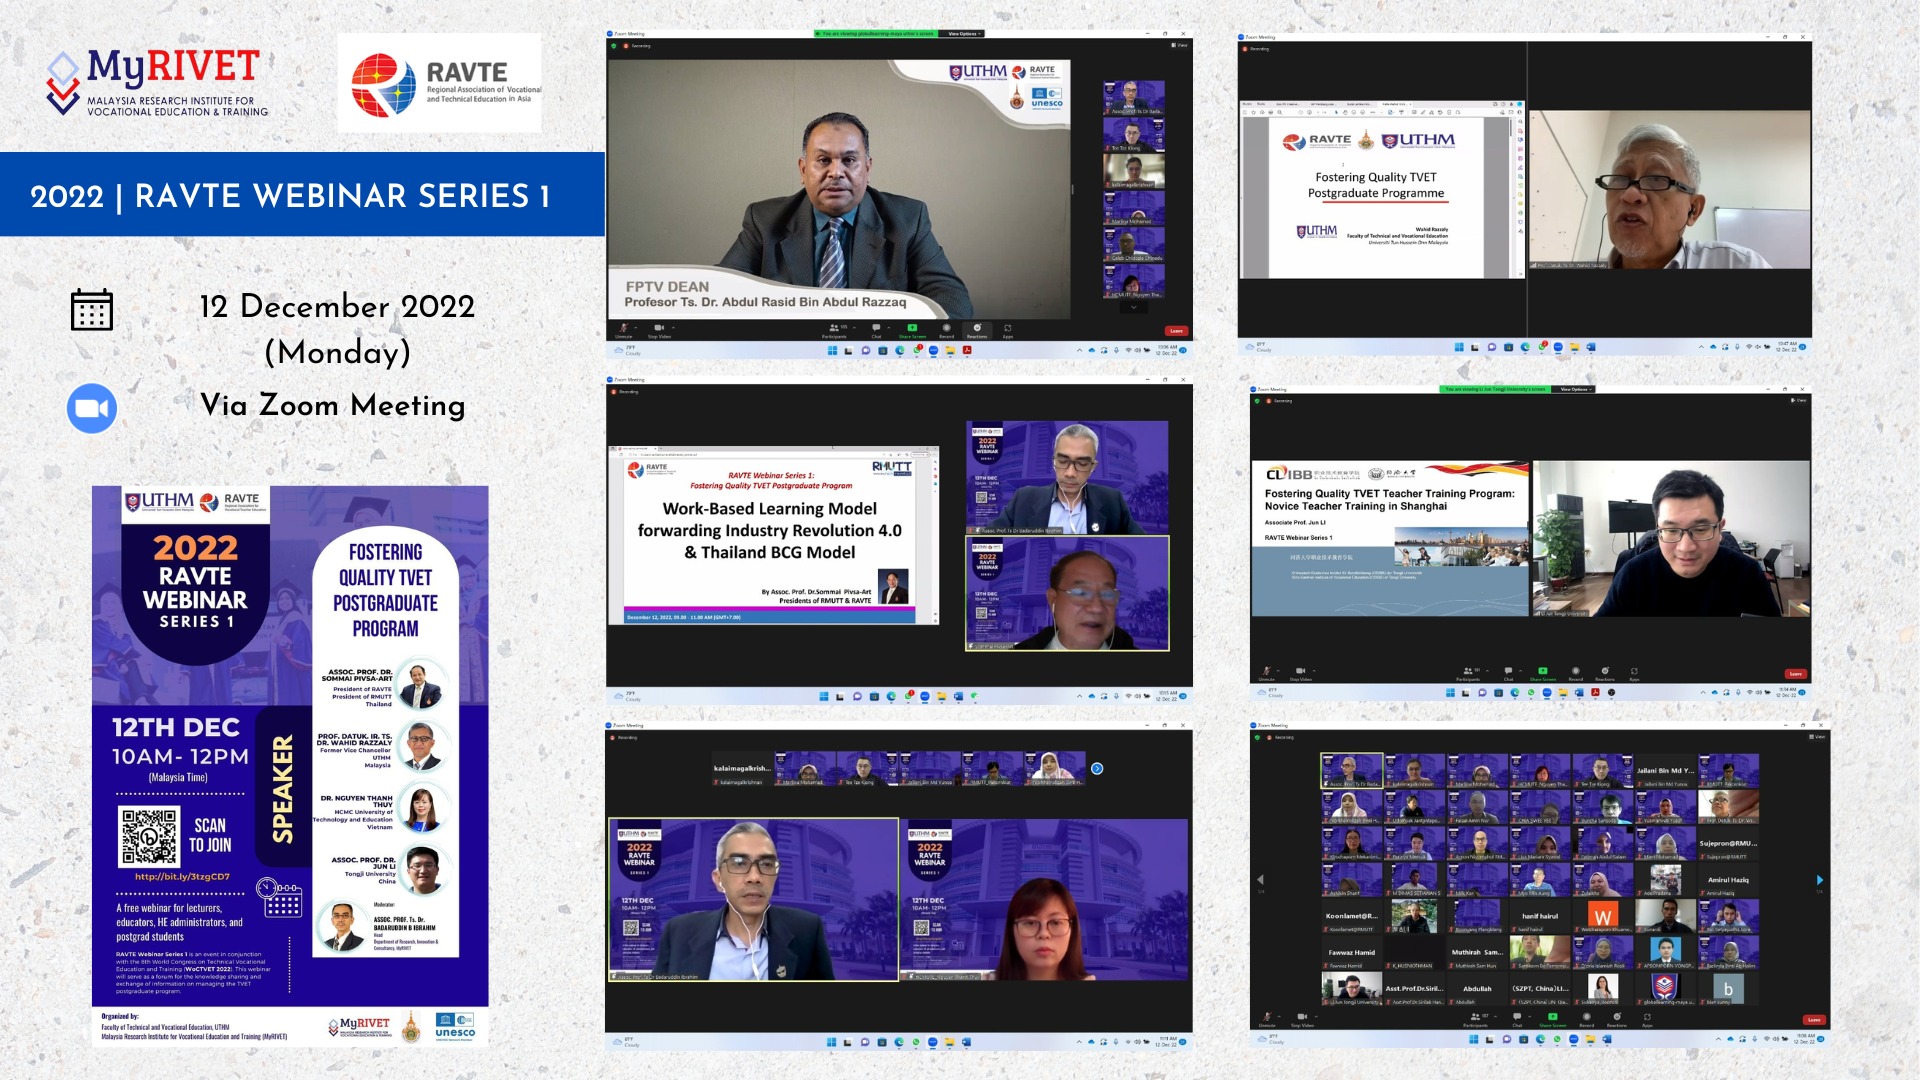The height and width of the screenshot is (1080, 1920).
Task: Toggle Stop Video in the FPTV Dean Zoom window
Action: click(660, 330)
